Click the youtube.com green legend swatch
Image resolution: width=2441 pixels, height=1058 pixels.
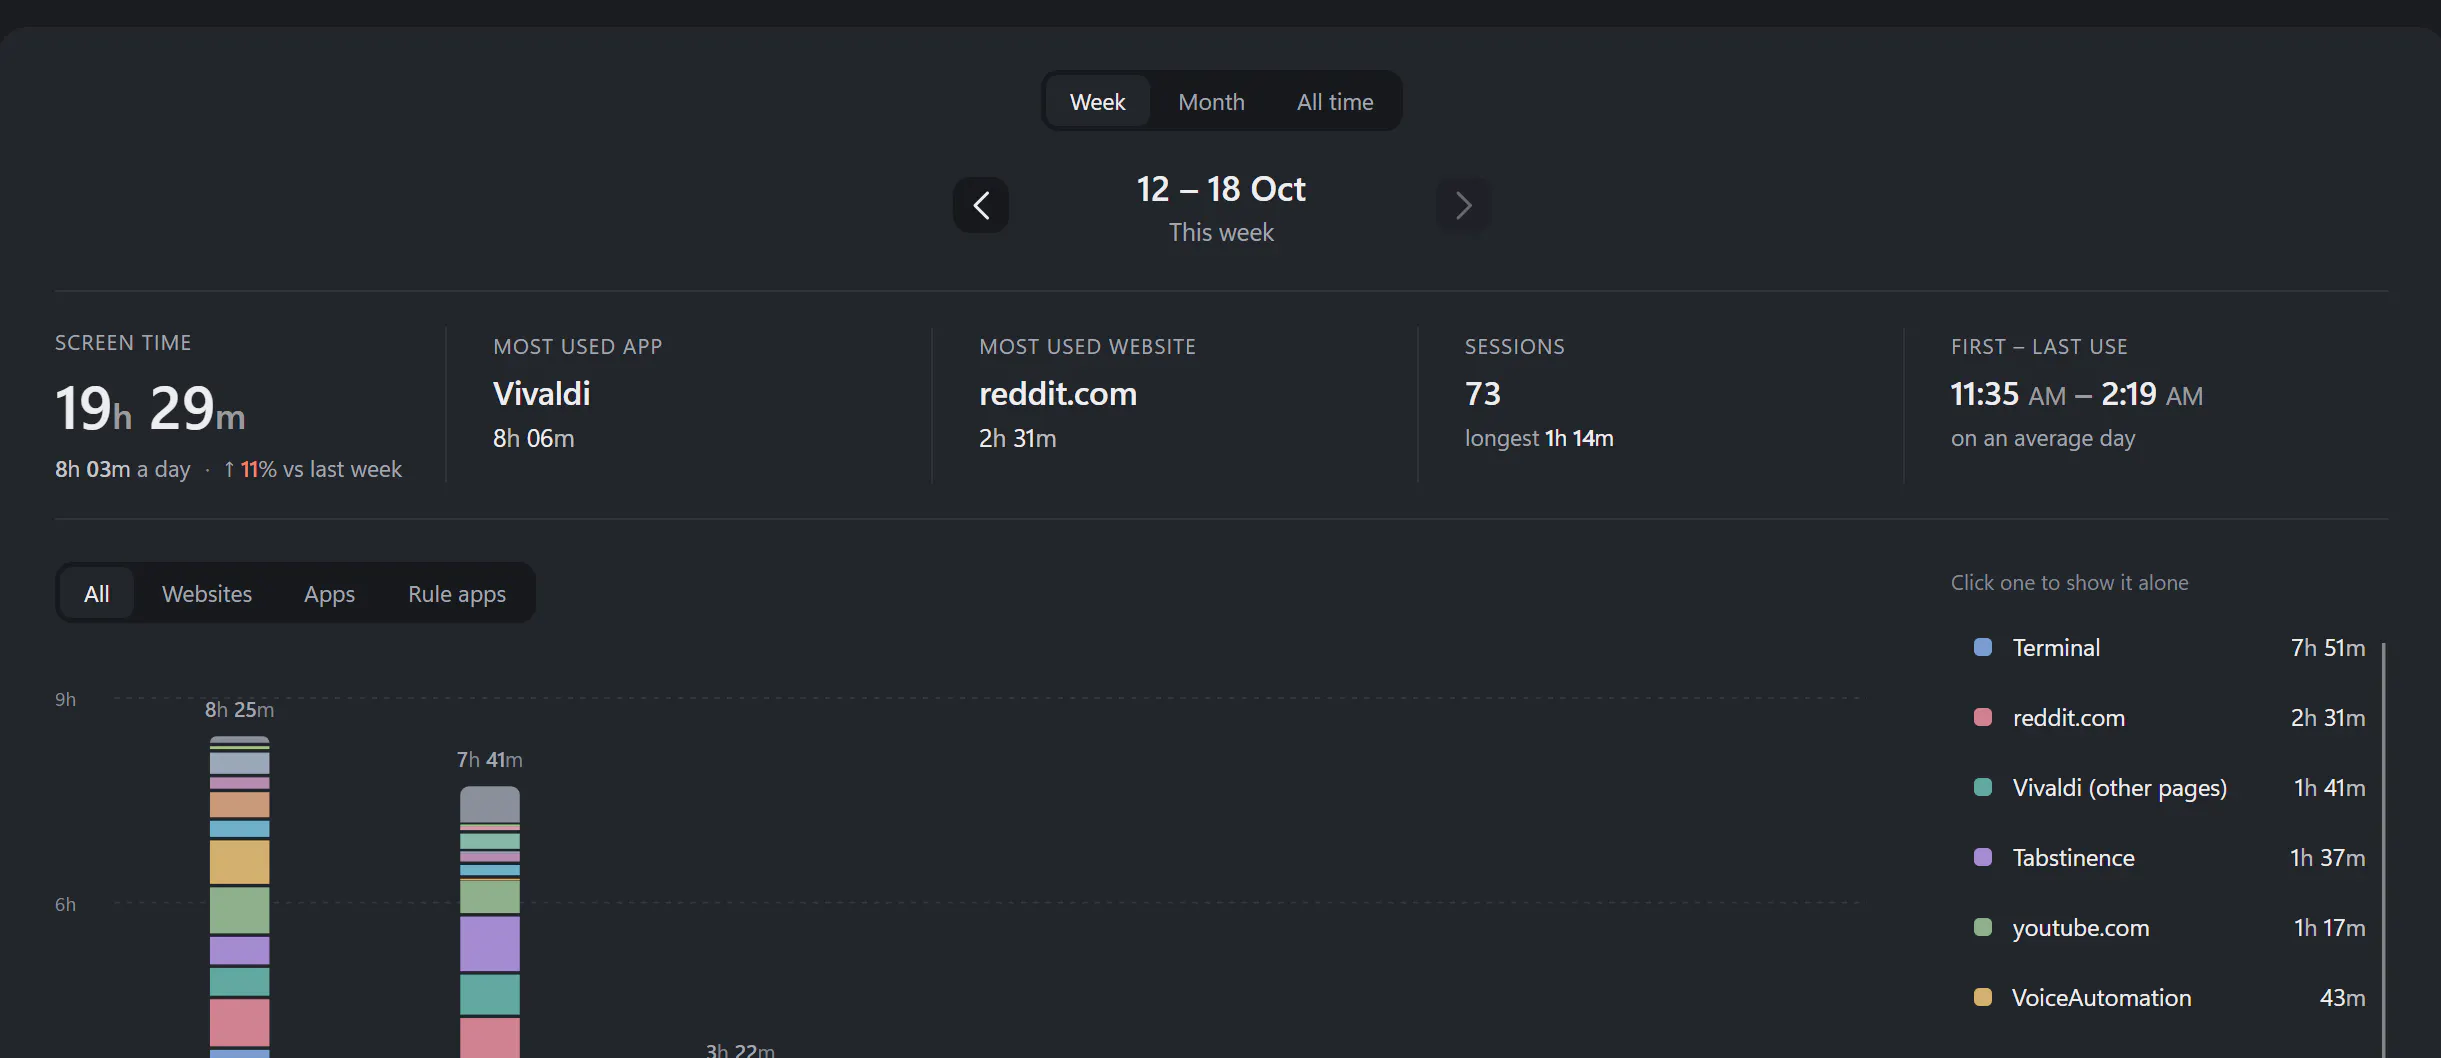click(x=1982, y=927)
